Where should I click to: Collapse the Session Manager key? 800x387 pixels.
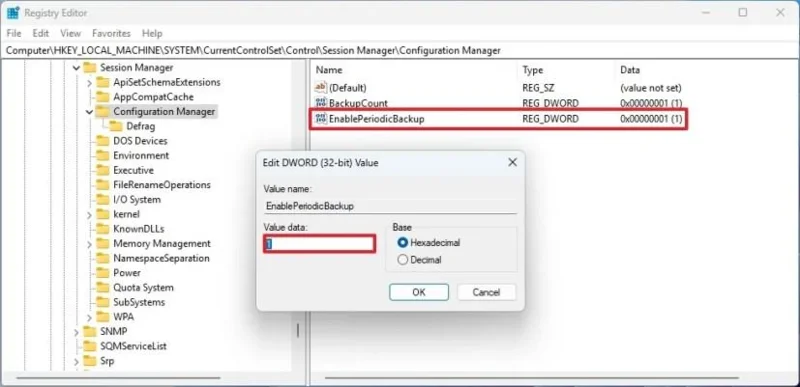tap(76, 68)
